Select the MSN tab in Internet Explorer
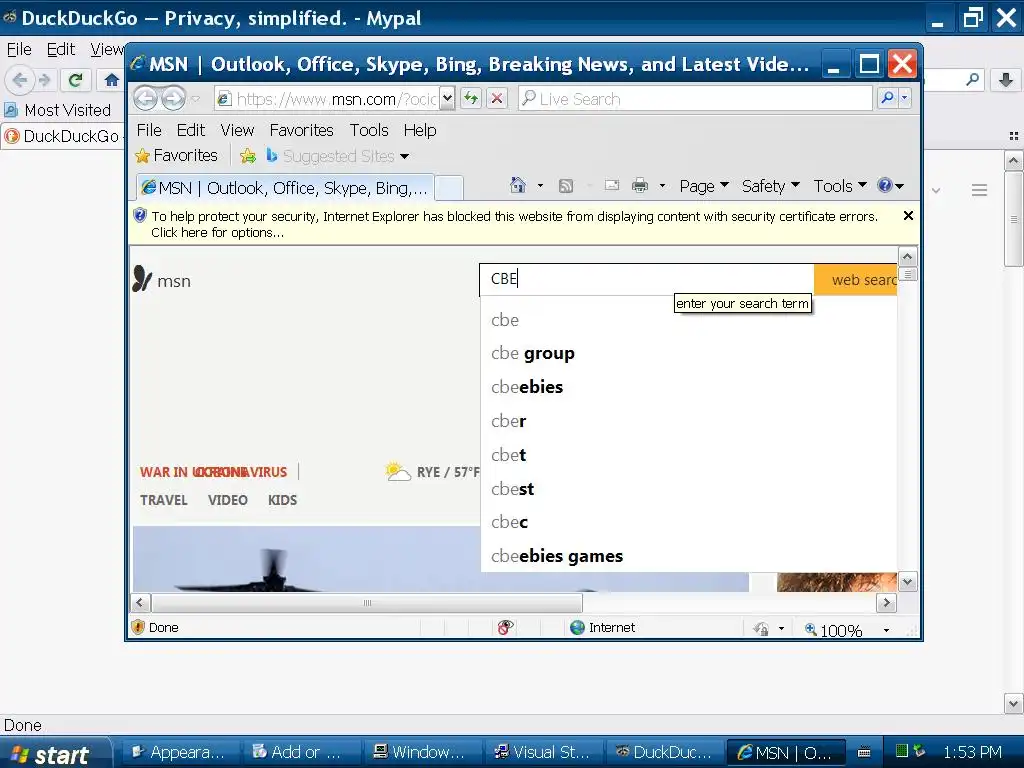Screen dimensions: 1024x768 point(285,188)
